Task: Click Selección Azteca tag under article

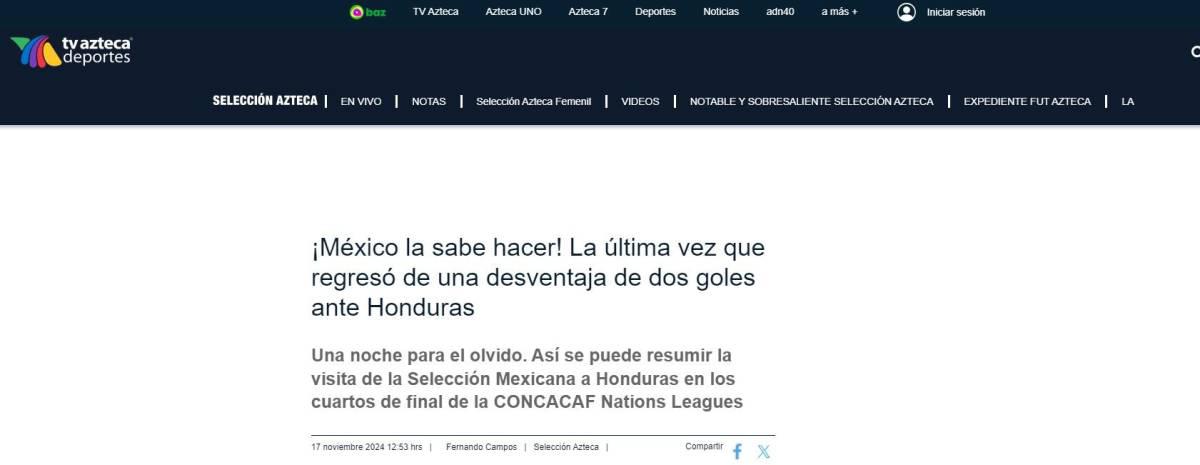Action: 567,447
